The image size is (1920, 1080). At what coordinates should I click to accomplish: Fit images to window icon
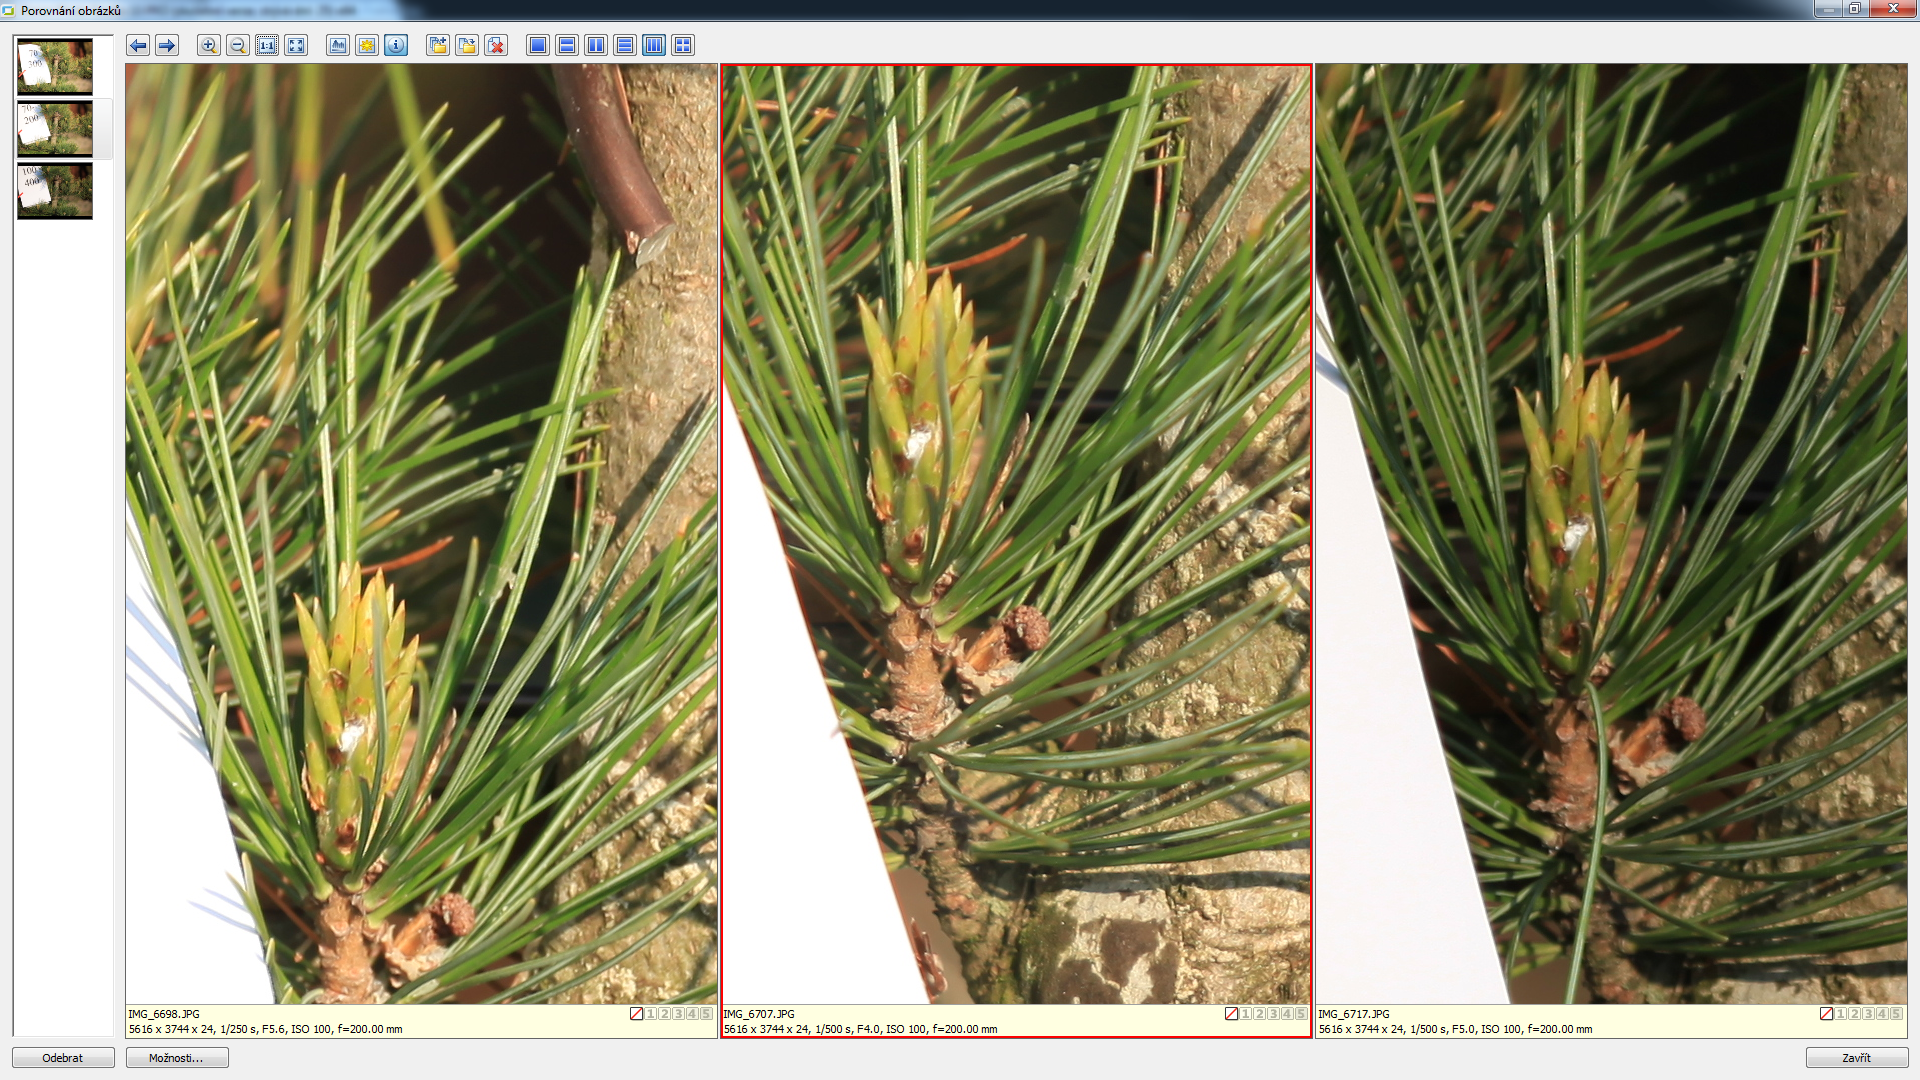click(x=296, y=45)
